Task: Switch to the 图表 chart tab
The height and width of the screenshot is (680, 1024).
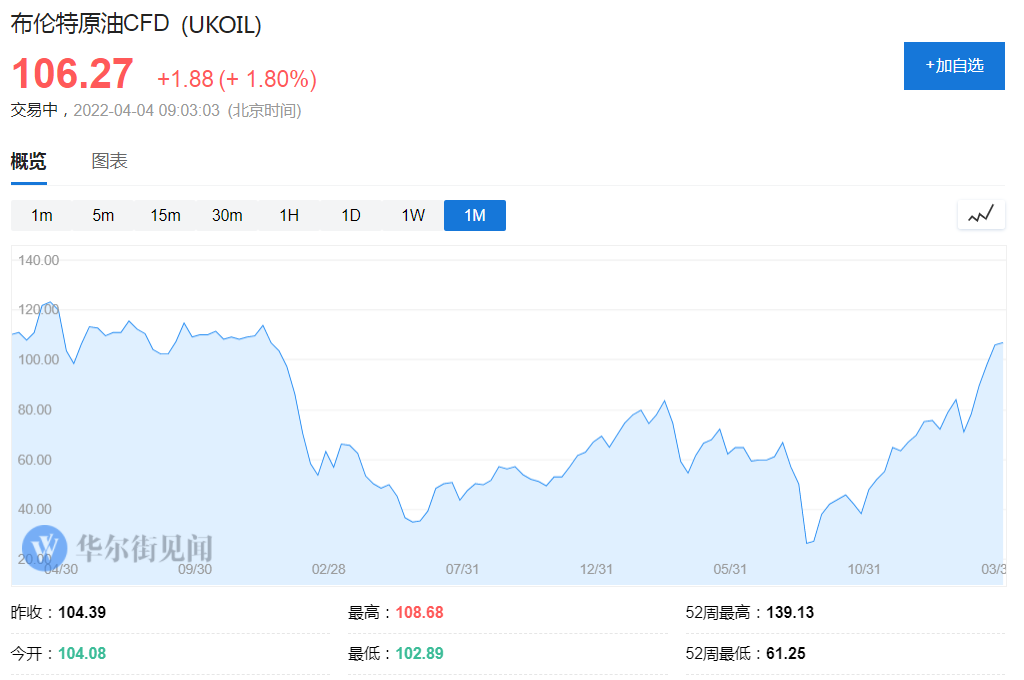Action: pos(109,161)
